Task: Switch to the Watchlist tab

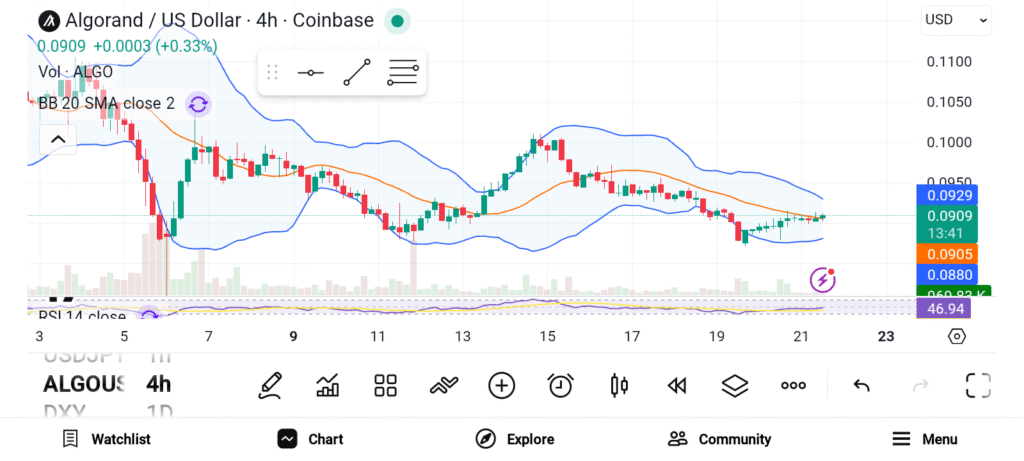Action: (106, 439)
